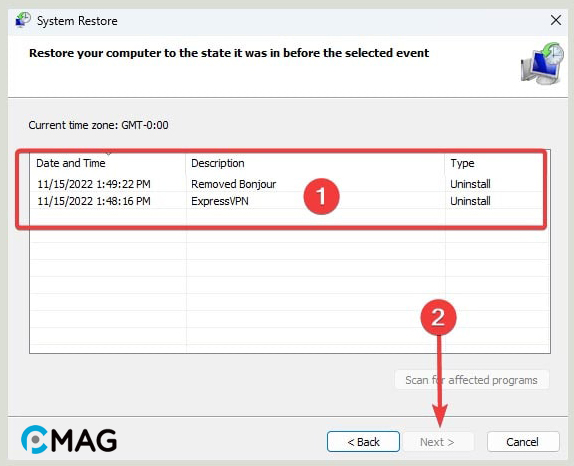Click the 11/15/2022 1:48:16 PM date cell
Image resolution: width=574 pixels, height=466 pixels.
pos(94,201)
